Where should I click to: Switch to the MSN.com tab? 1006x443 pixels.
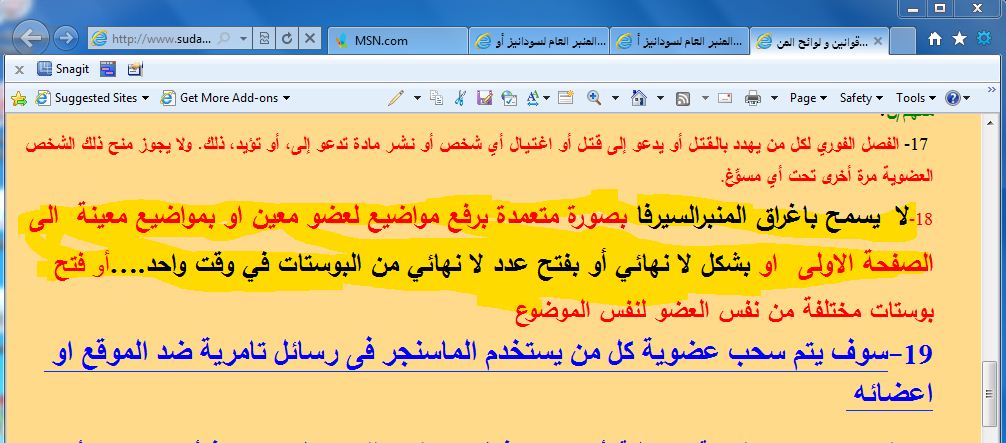(398, 41)
